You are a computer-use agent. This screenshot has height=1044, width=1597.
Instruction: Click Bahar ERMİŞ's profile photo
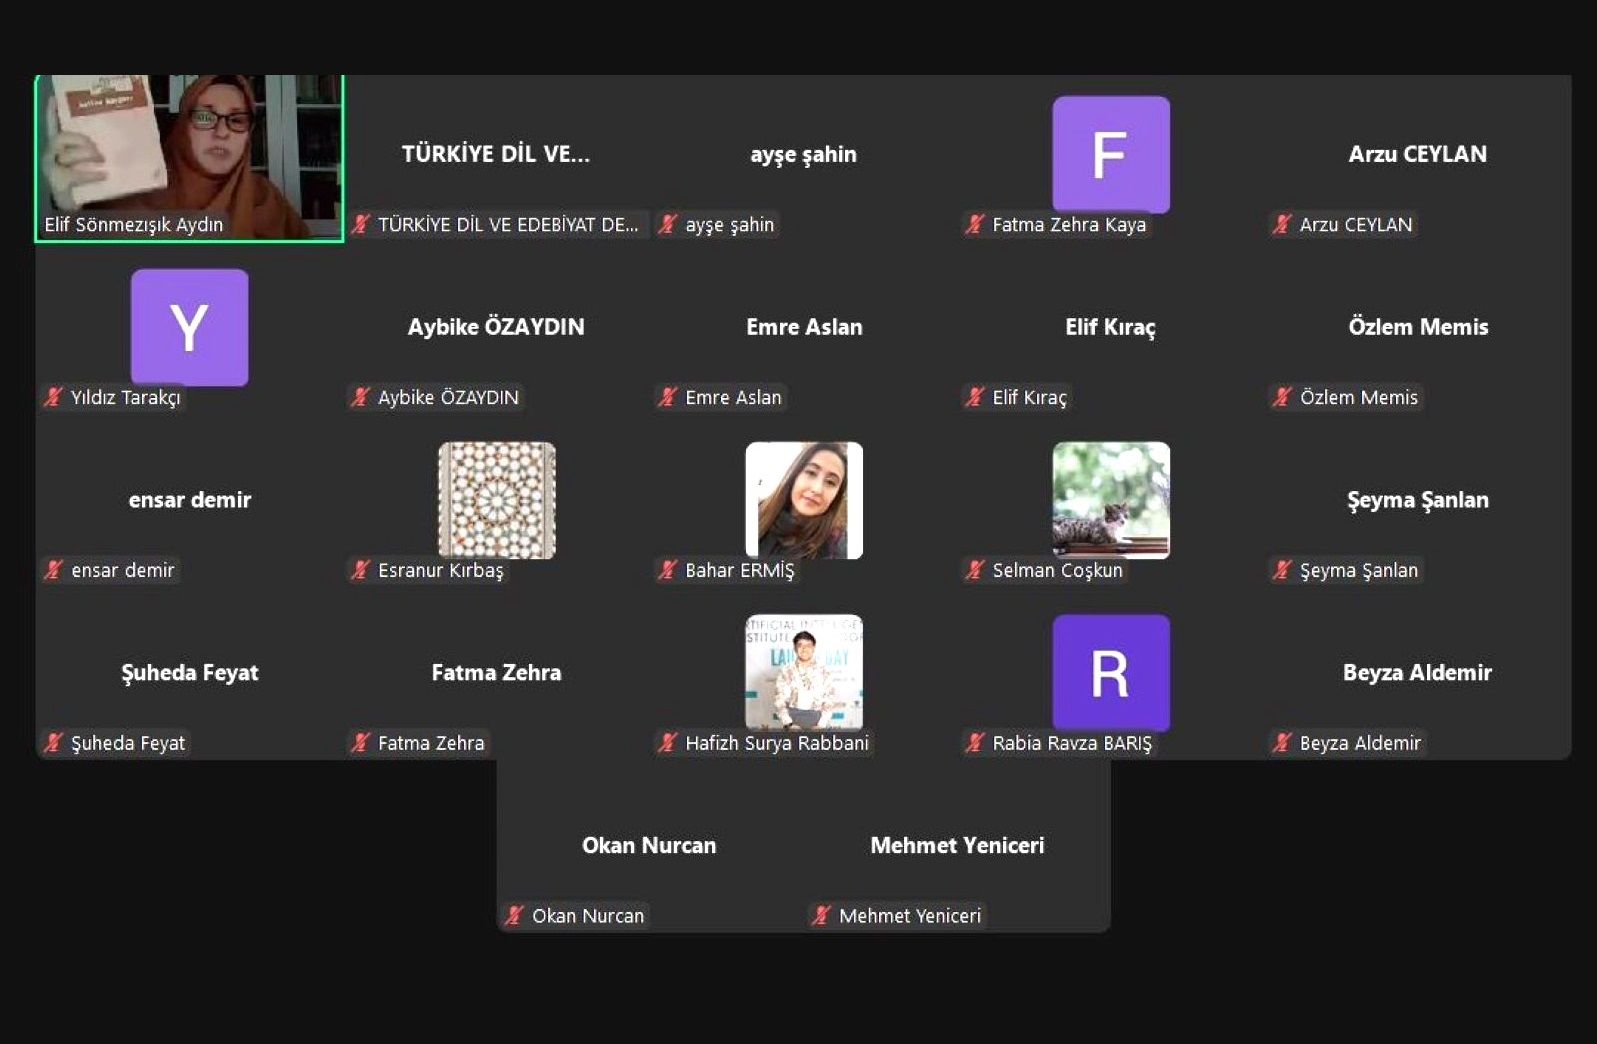(803, 499)
